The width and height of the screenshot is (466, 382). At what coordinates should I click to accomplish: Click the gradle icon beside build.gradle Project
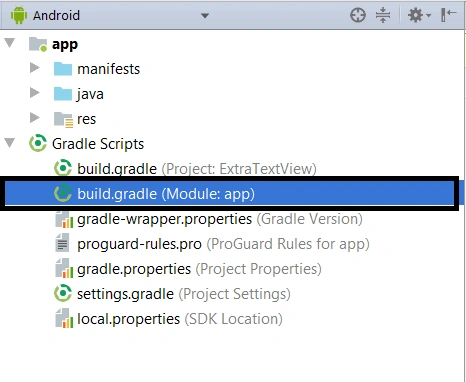pos(63,168)
